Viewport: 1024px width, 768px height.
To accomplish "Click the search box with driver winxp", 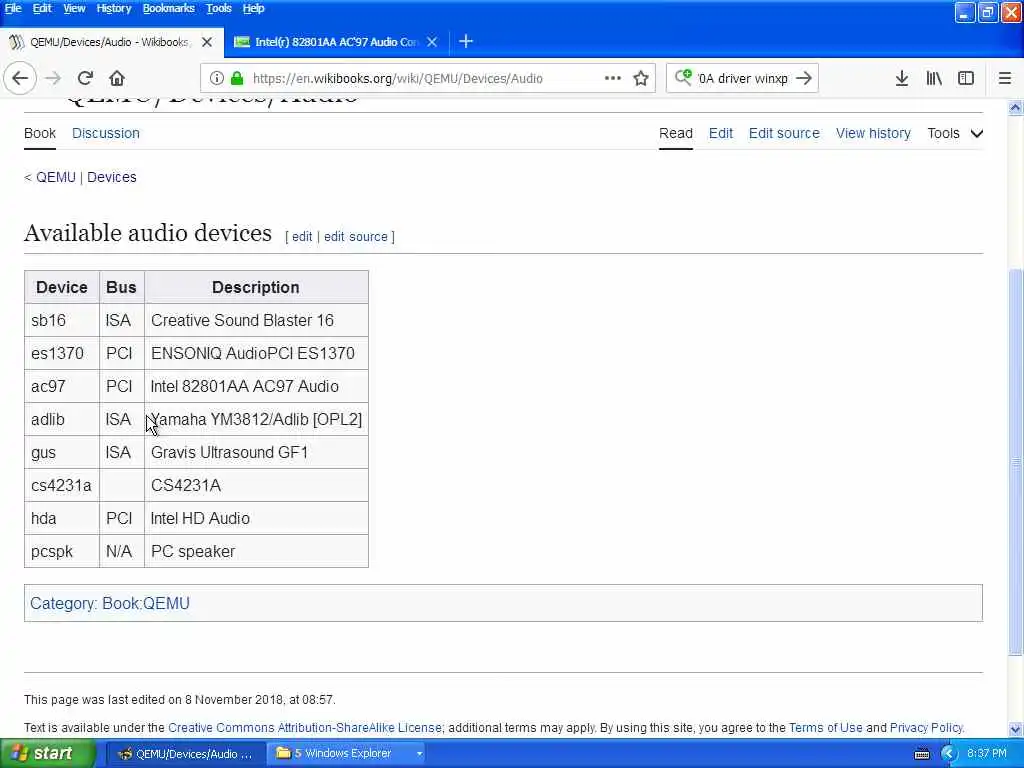I will 743,78.
